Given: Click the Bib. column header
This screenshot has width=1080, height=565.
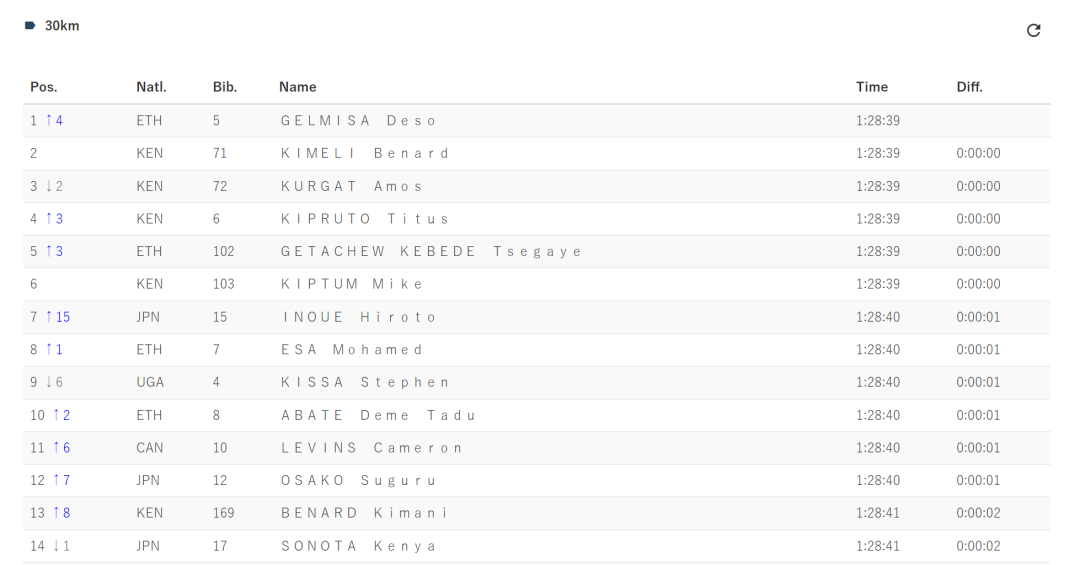Looking at the screenshot, I should point(225,87).
